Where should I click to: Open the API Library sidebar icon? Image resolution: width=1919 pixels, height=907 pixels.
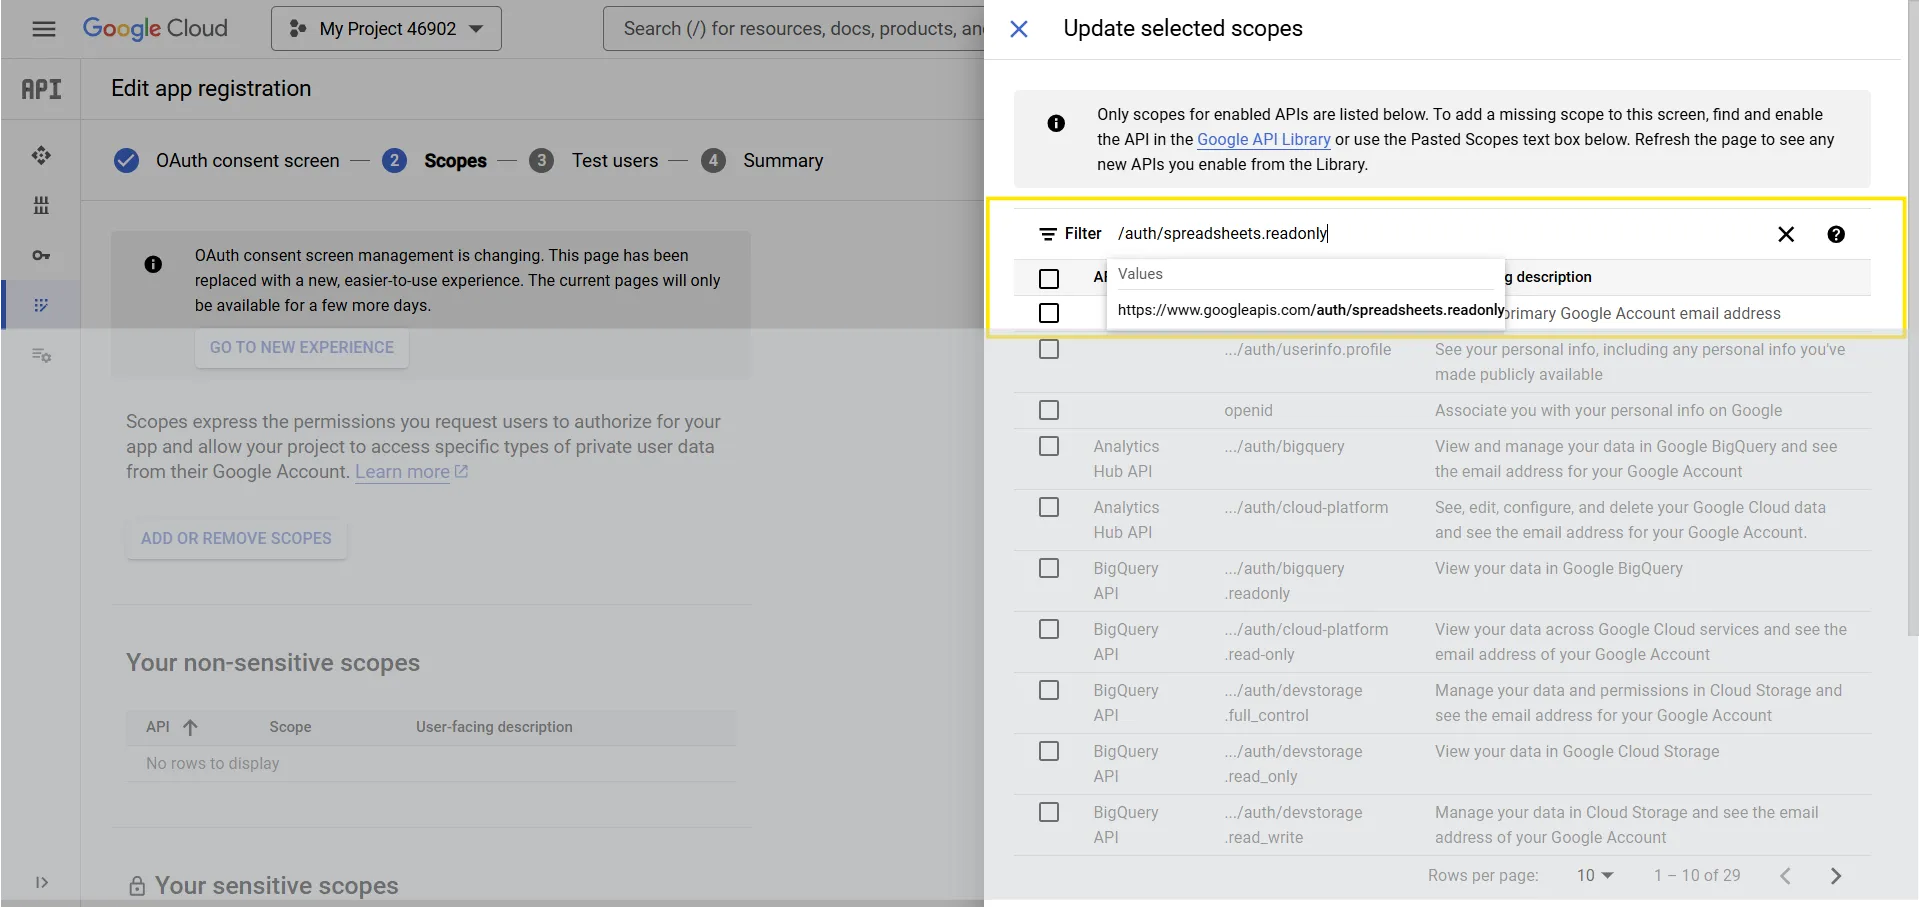(x=41, y=205)
